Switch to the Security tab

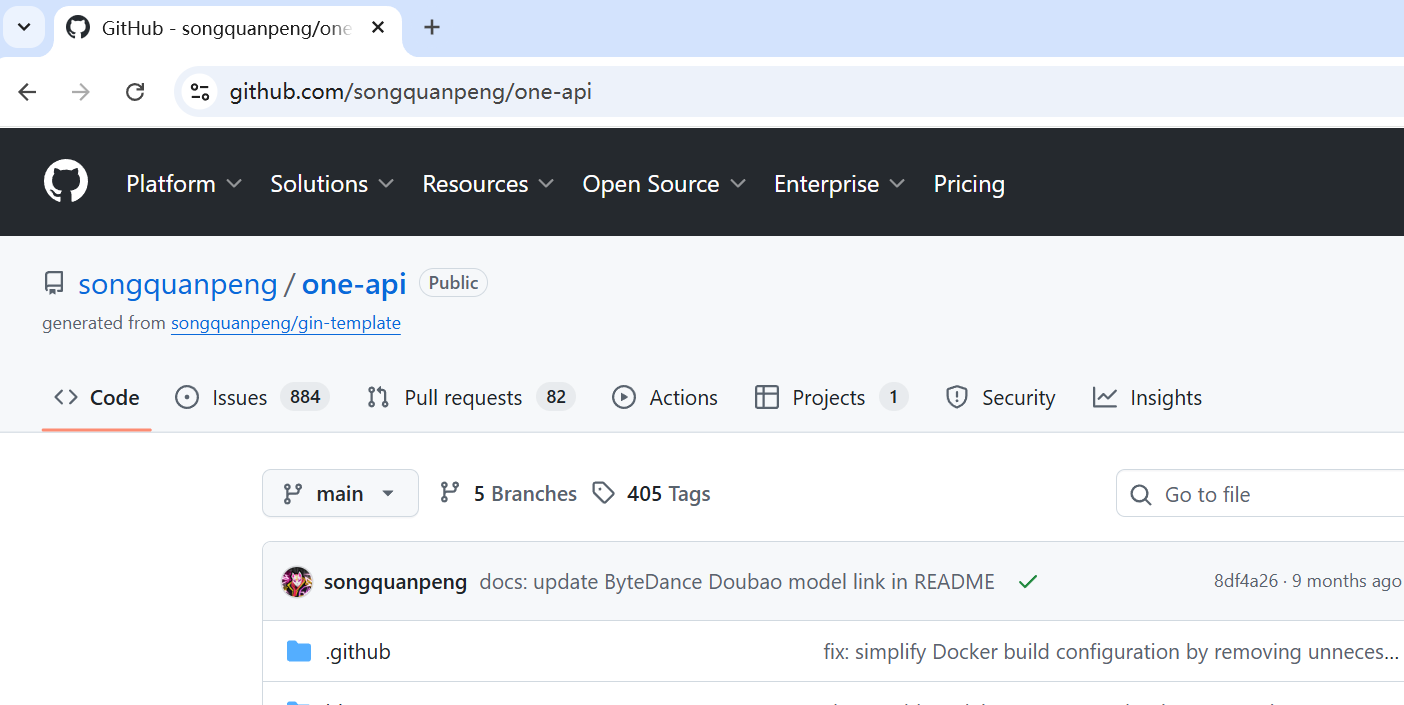tap(1000, 397)
